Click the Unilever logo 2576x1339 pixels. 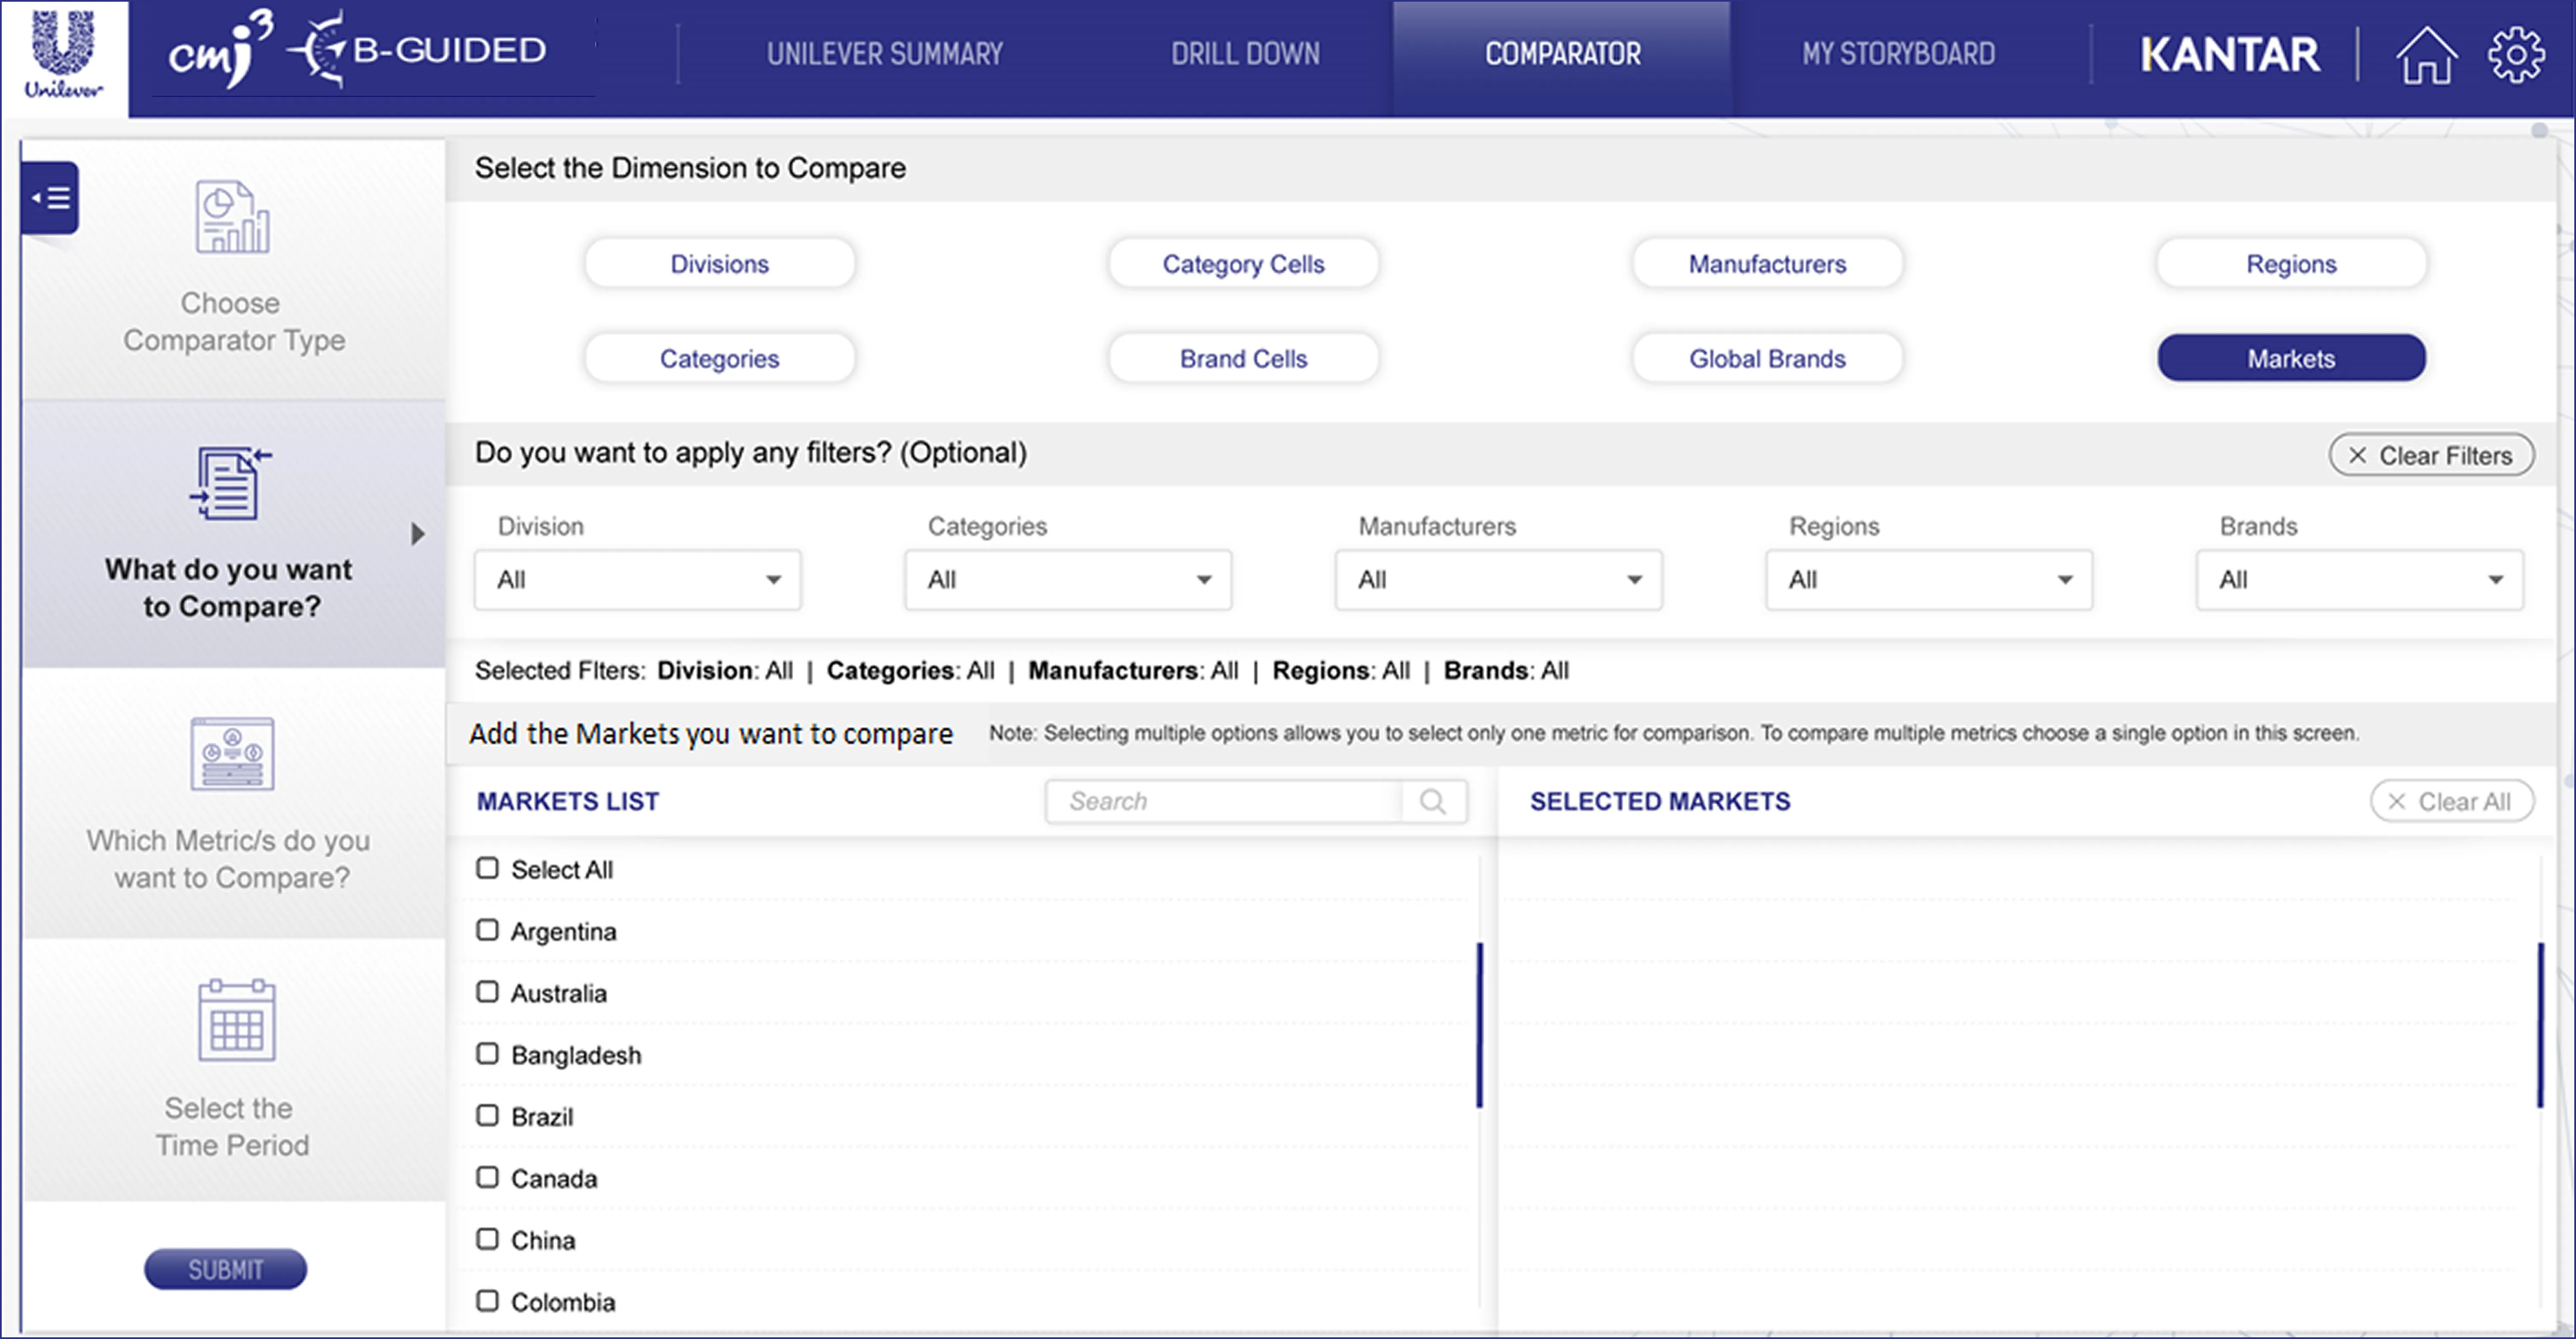point(64,56)
